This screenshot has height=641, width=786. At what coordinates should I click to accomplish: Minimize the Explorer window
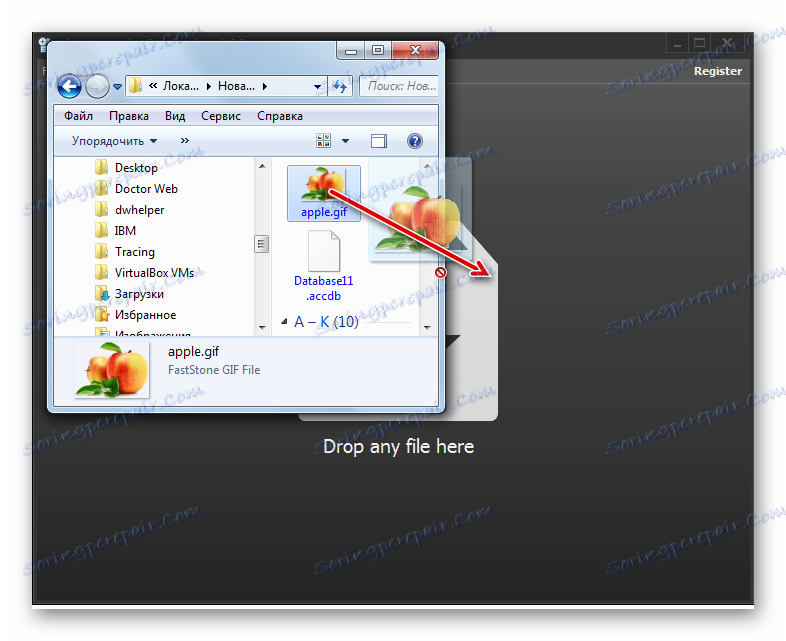[x=351, y=51]
